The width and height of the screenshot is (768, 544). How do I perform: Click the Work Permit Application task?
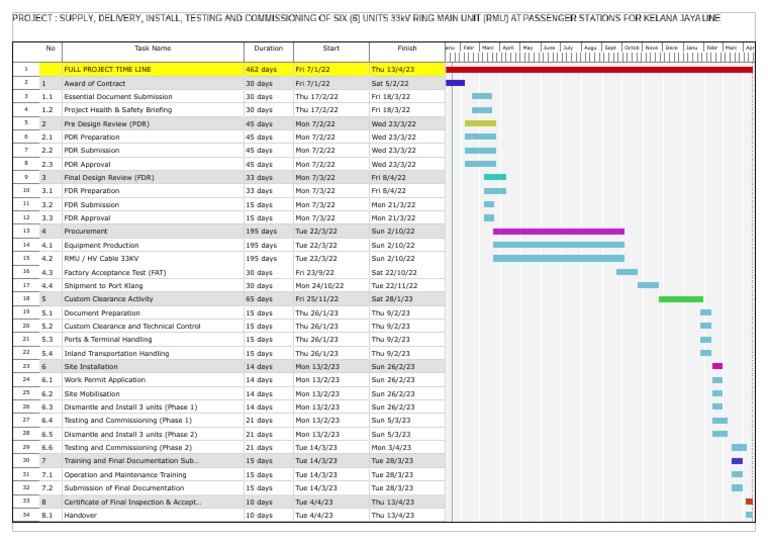coord(104,380)
